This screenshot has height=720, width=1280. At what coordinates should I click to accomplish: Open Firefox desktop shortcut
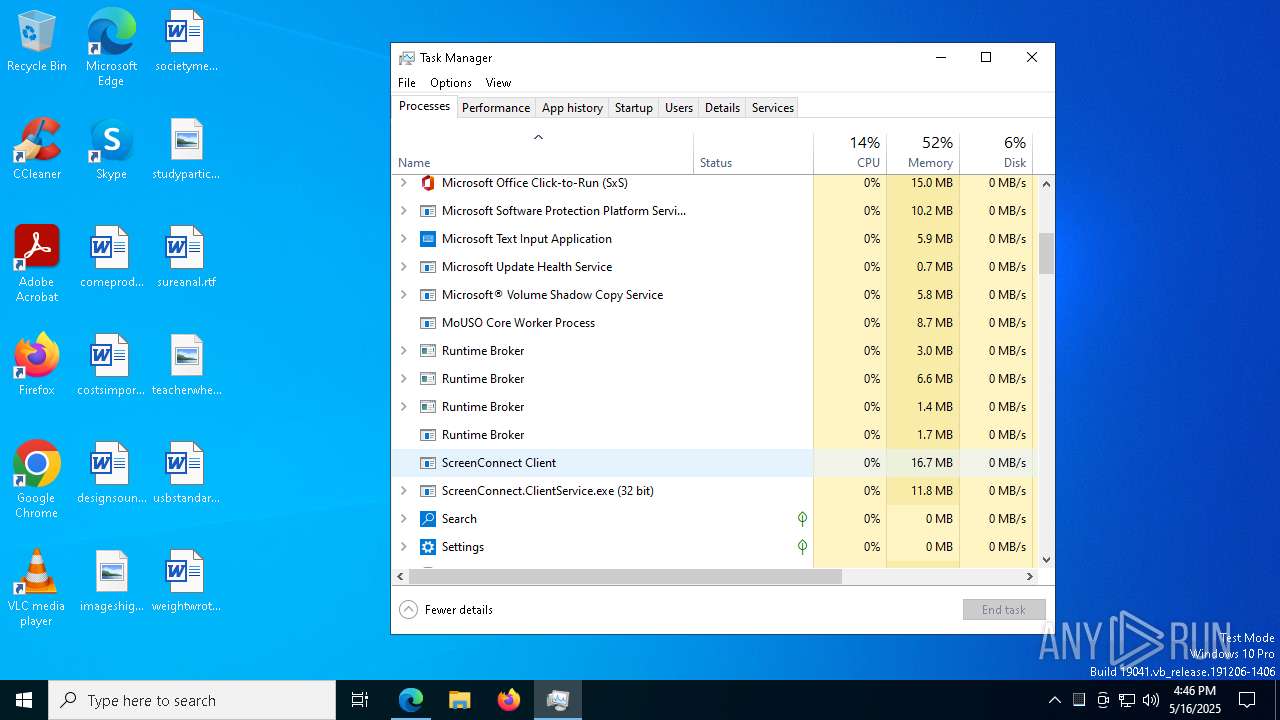pyautogui.click(x=37, y=366)
